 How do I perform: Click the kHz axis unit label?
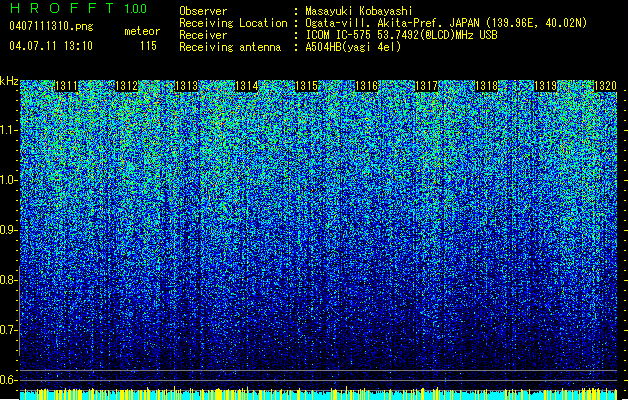click(x=9, y=81)
